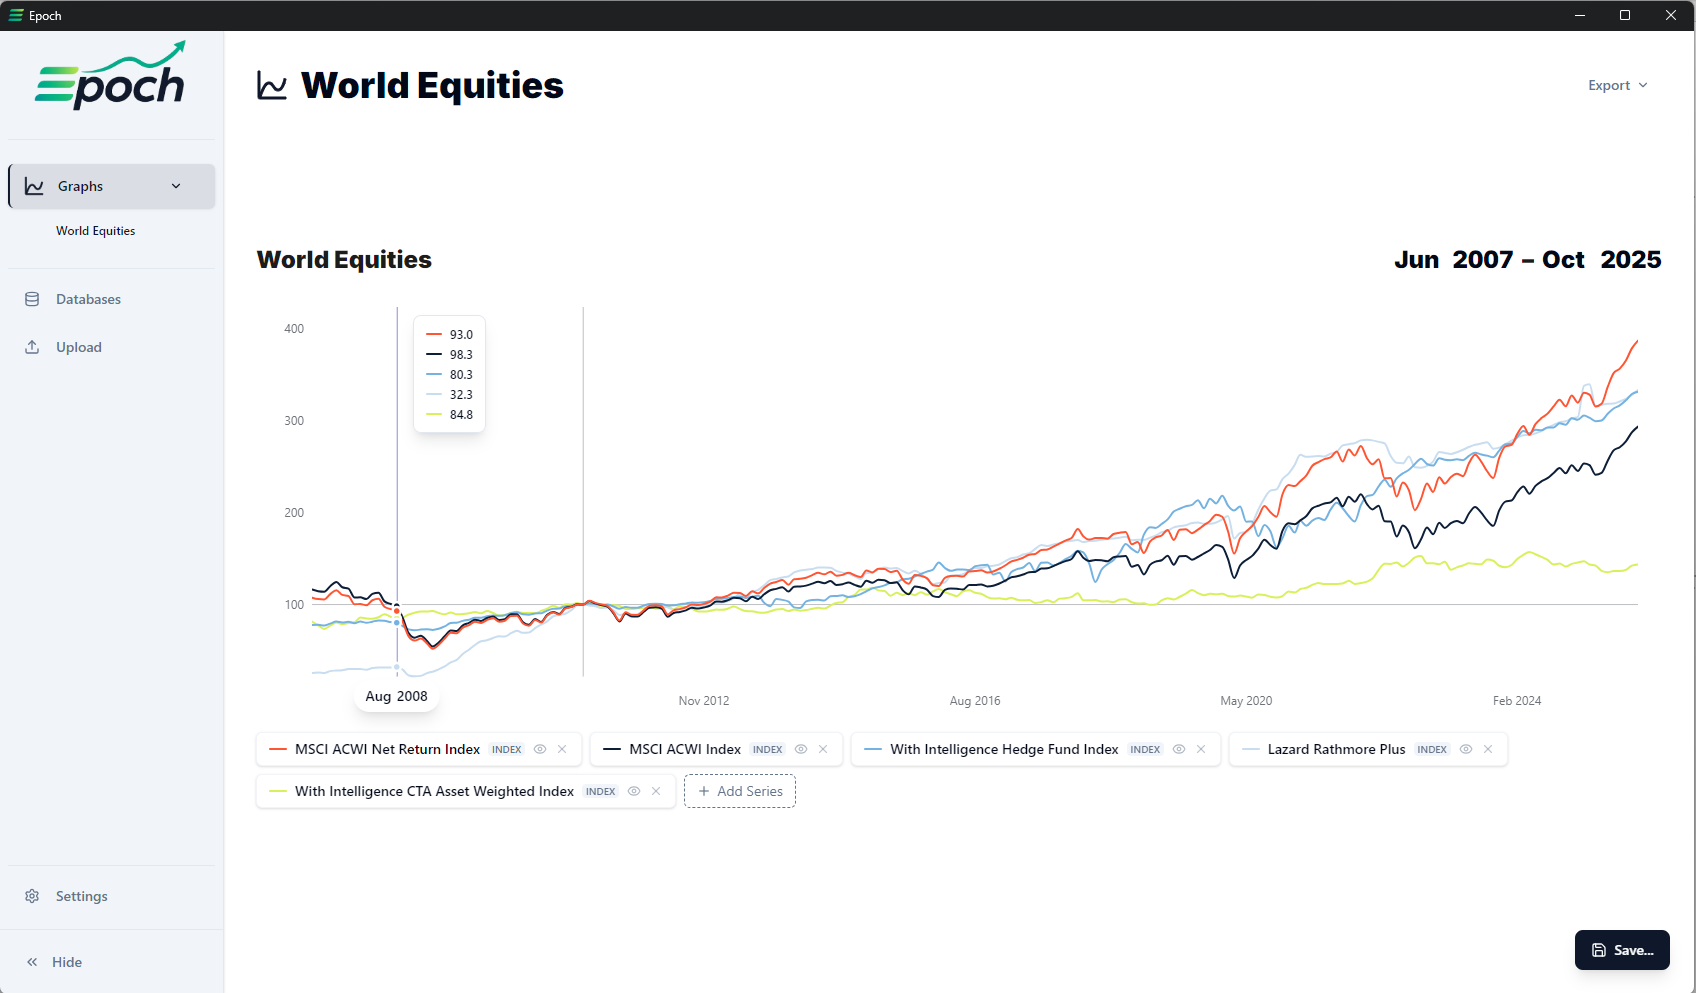Click the May 2020 x-axis label
Image resolution: width=1696 pixels, height=993 pixels.
tap(1246, 701)
